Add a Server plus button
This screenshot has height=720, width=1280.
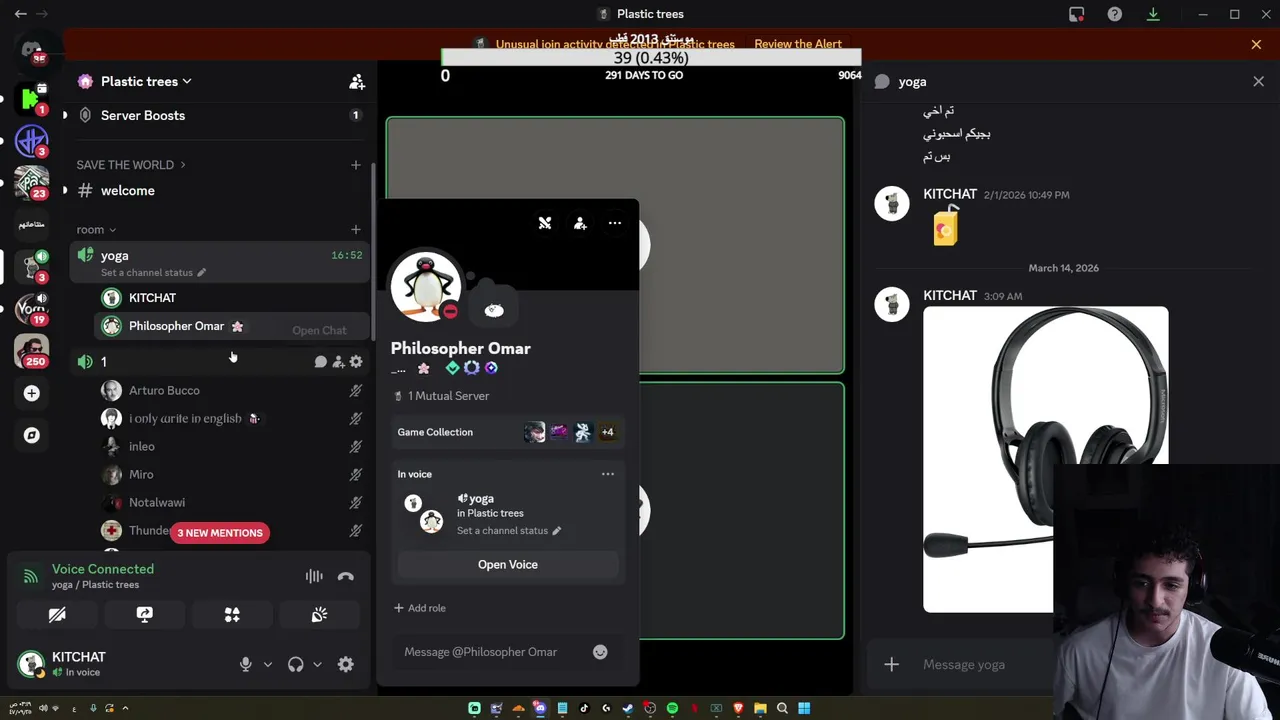32,393
